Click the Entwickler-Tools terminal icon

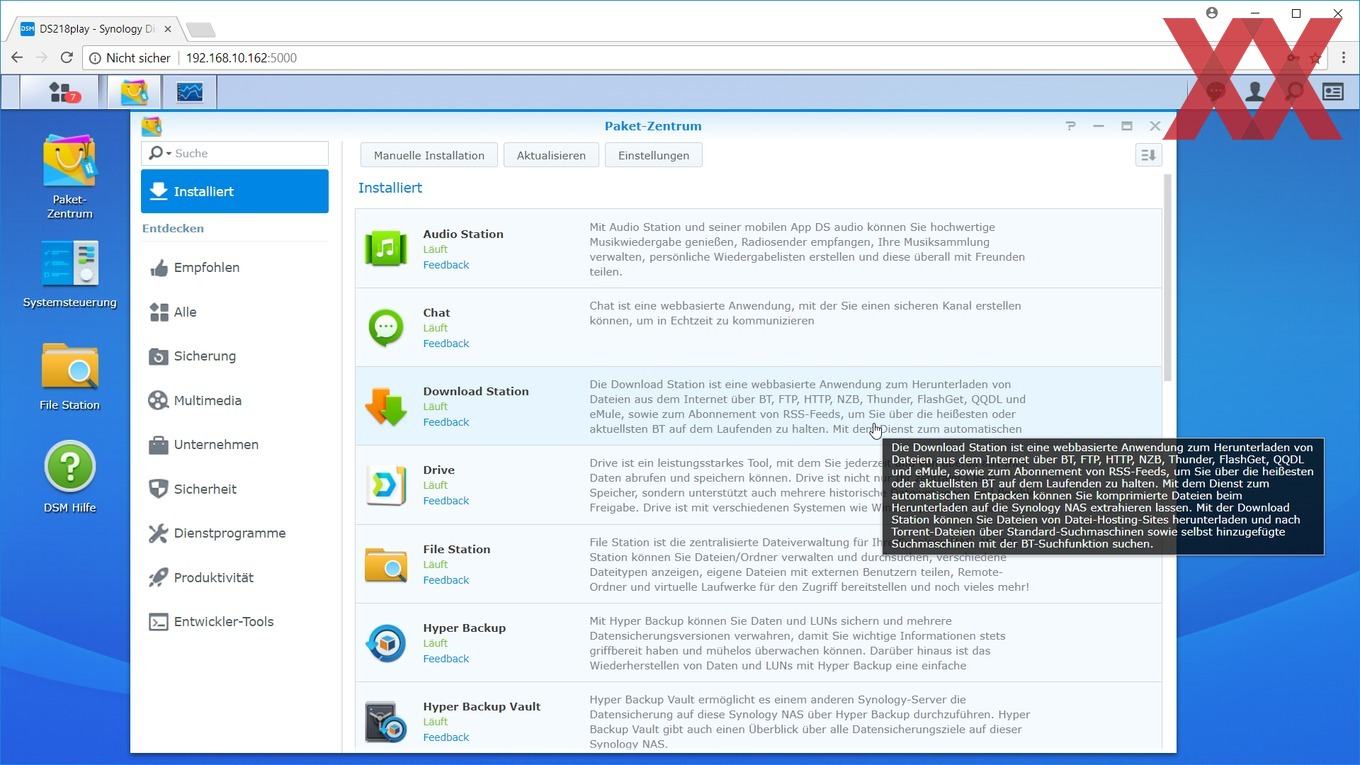(x=158, y=622)
